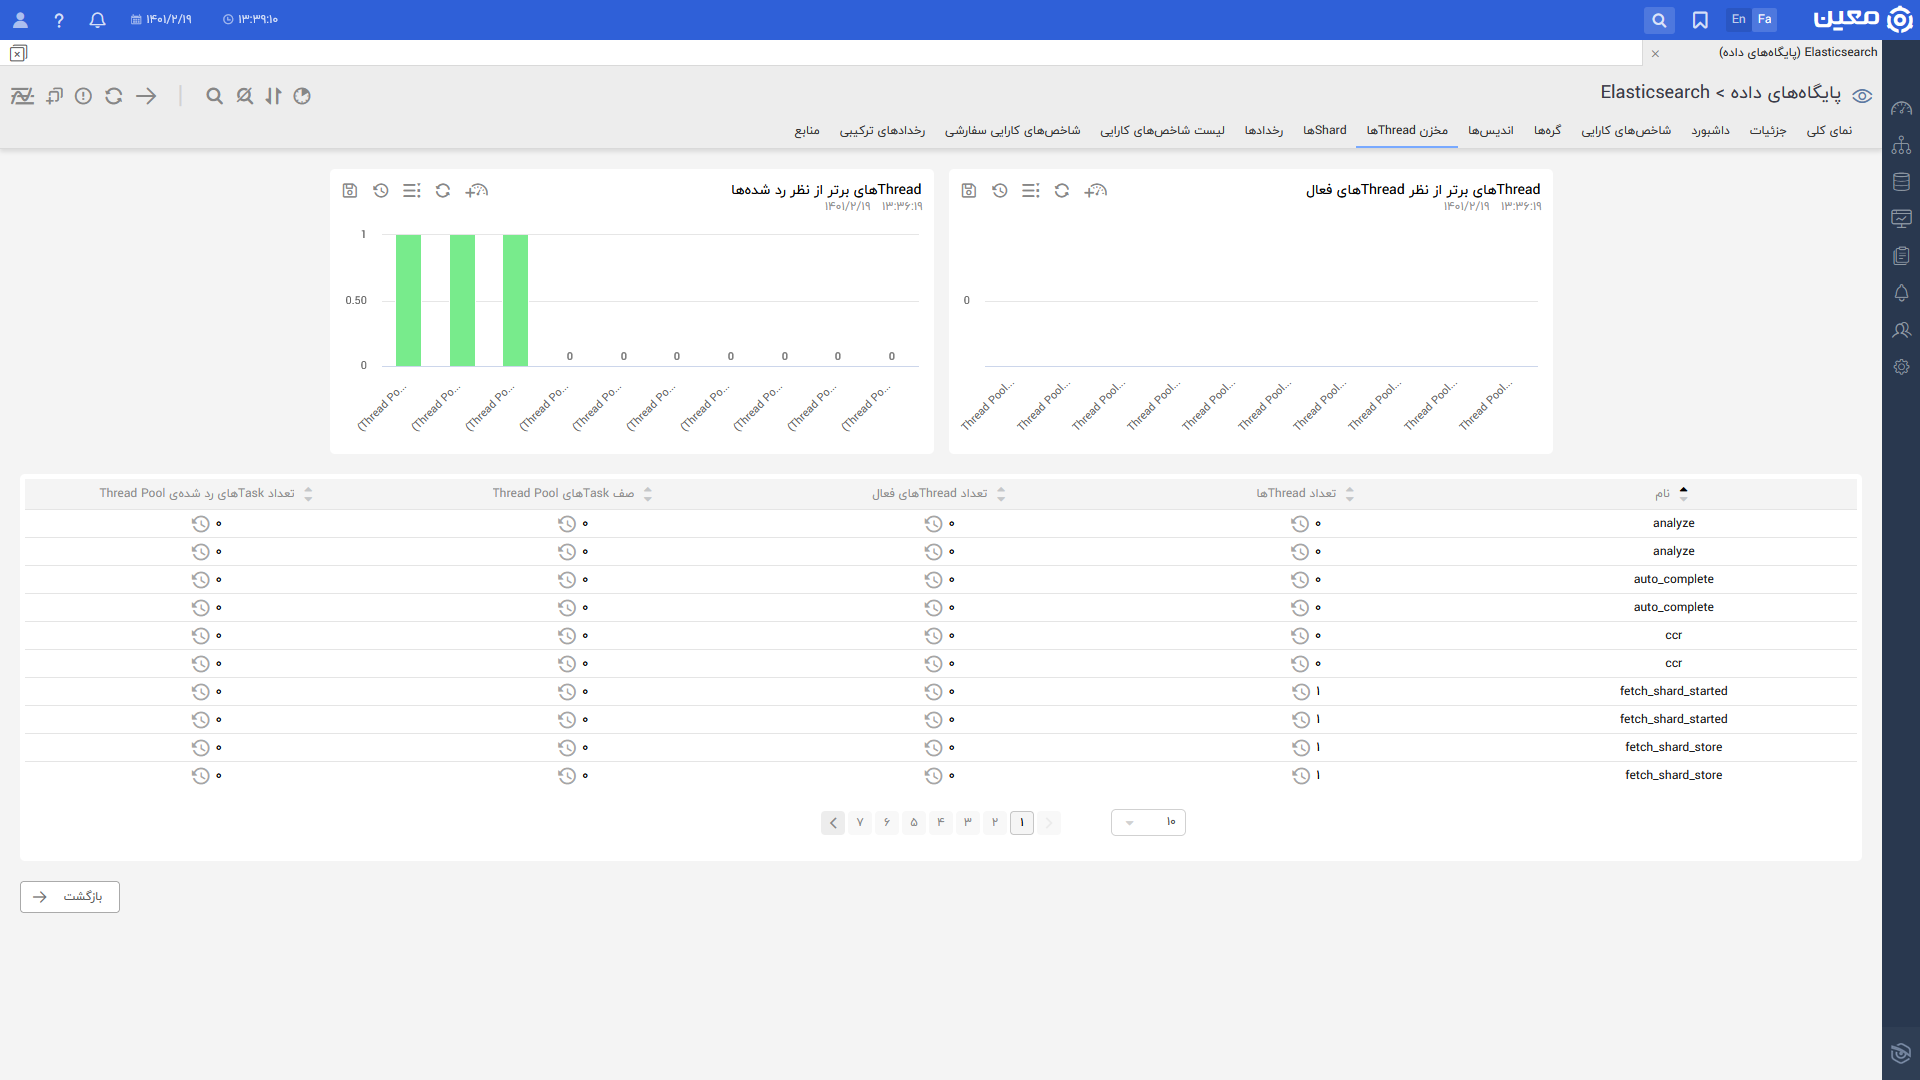Switch language to En
The height and width of the screenshot is (1080, 1920).
[1739, 20]
